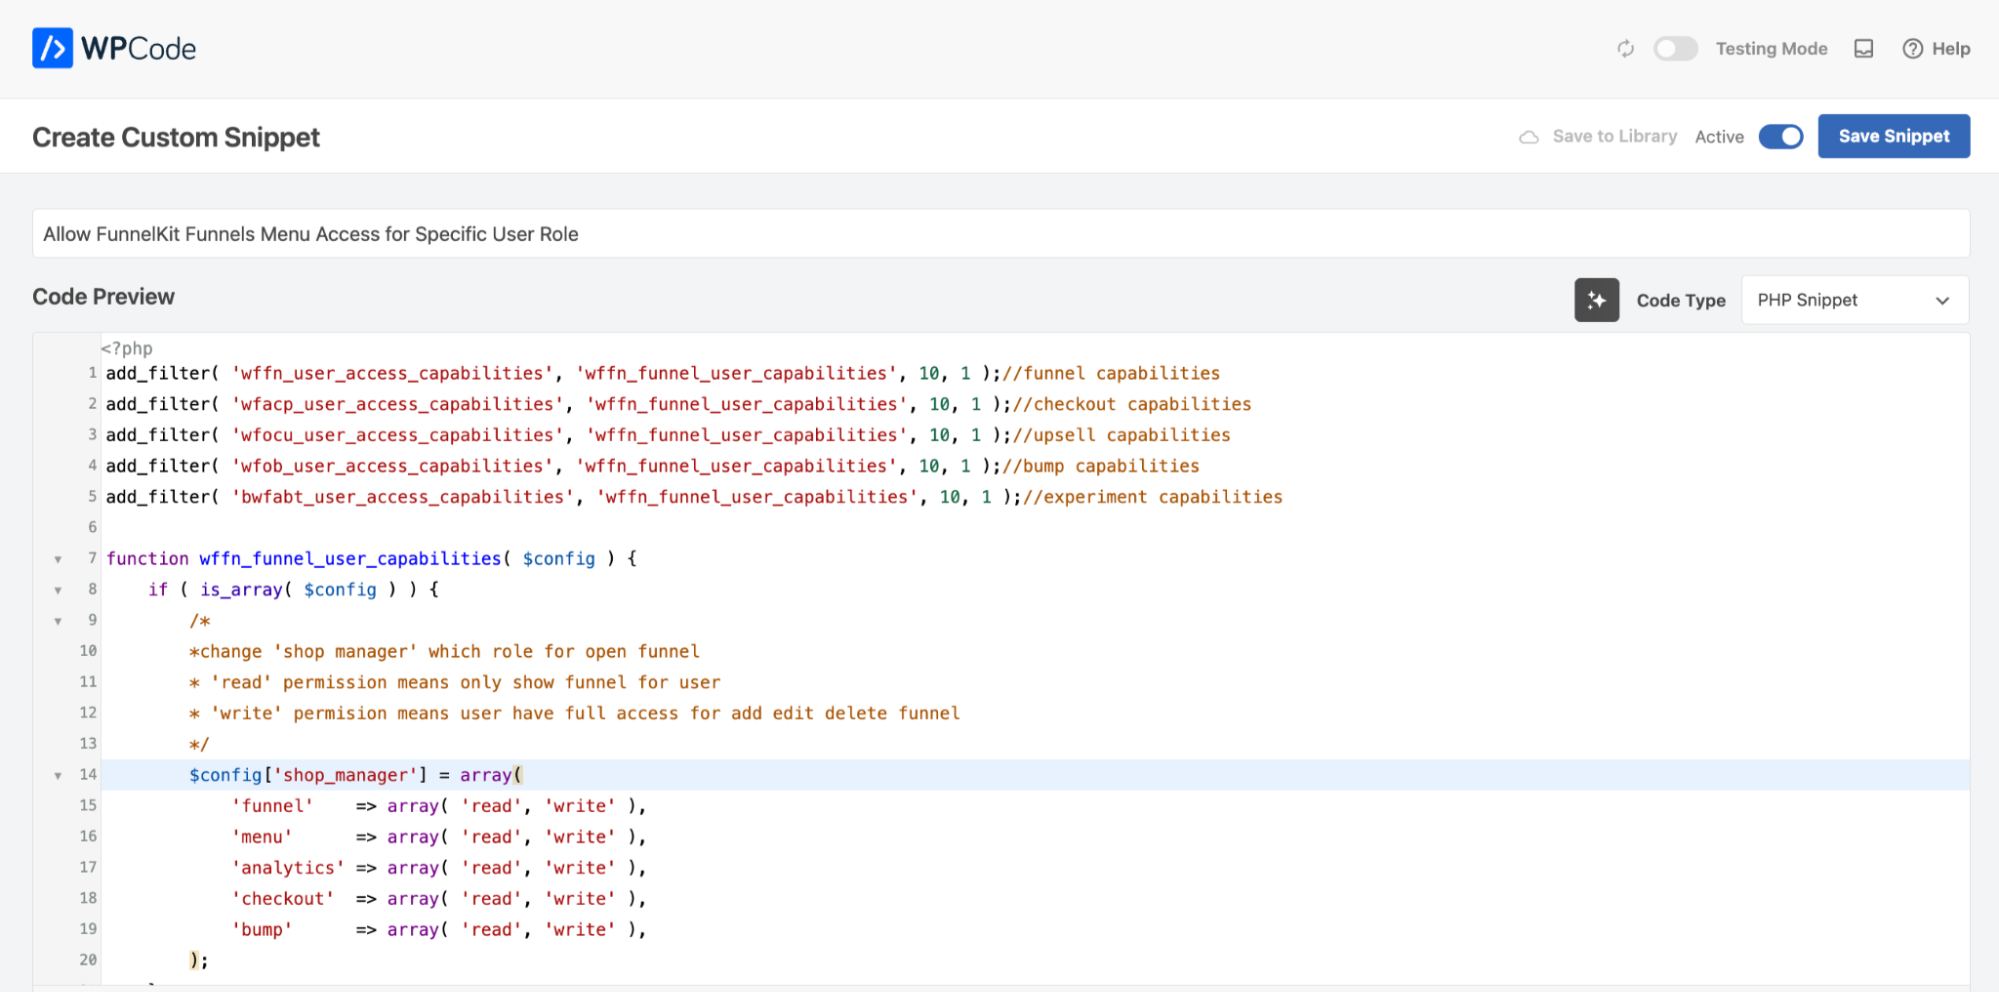The width and height of the screenshot is (1999, 992).
Task: Click the snippet title input field
Action: (x=1000, y=234)
